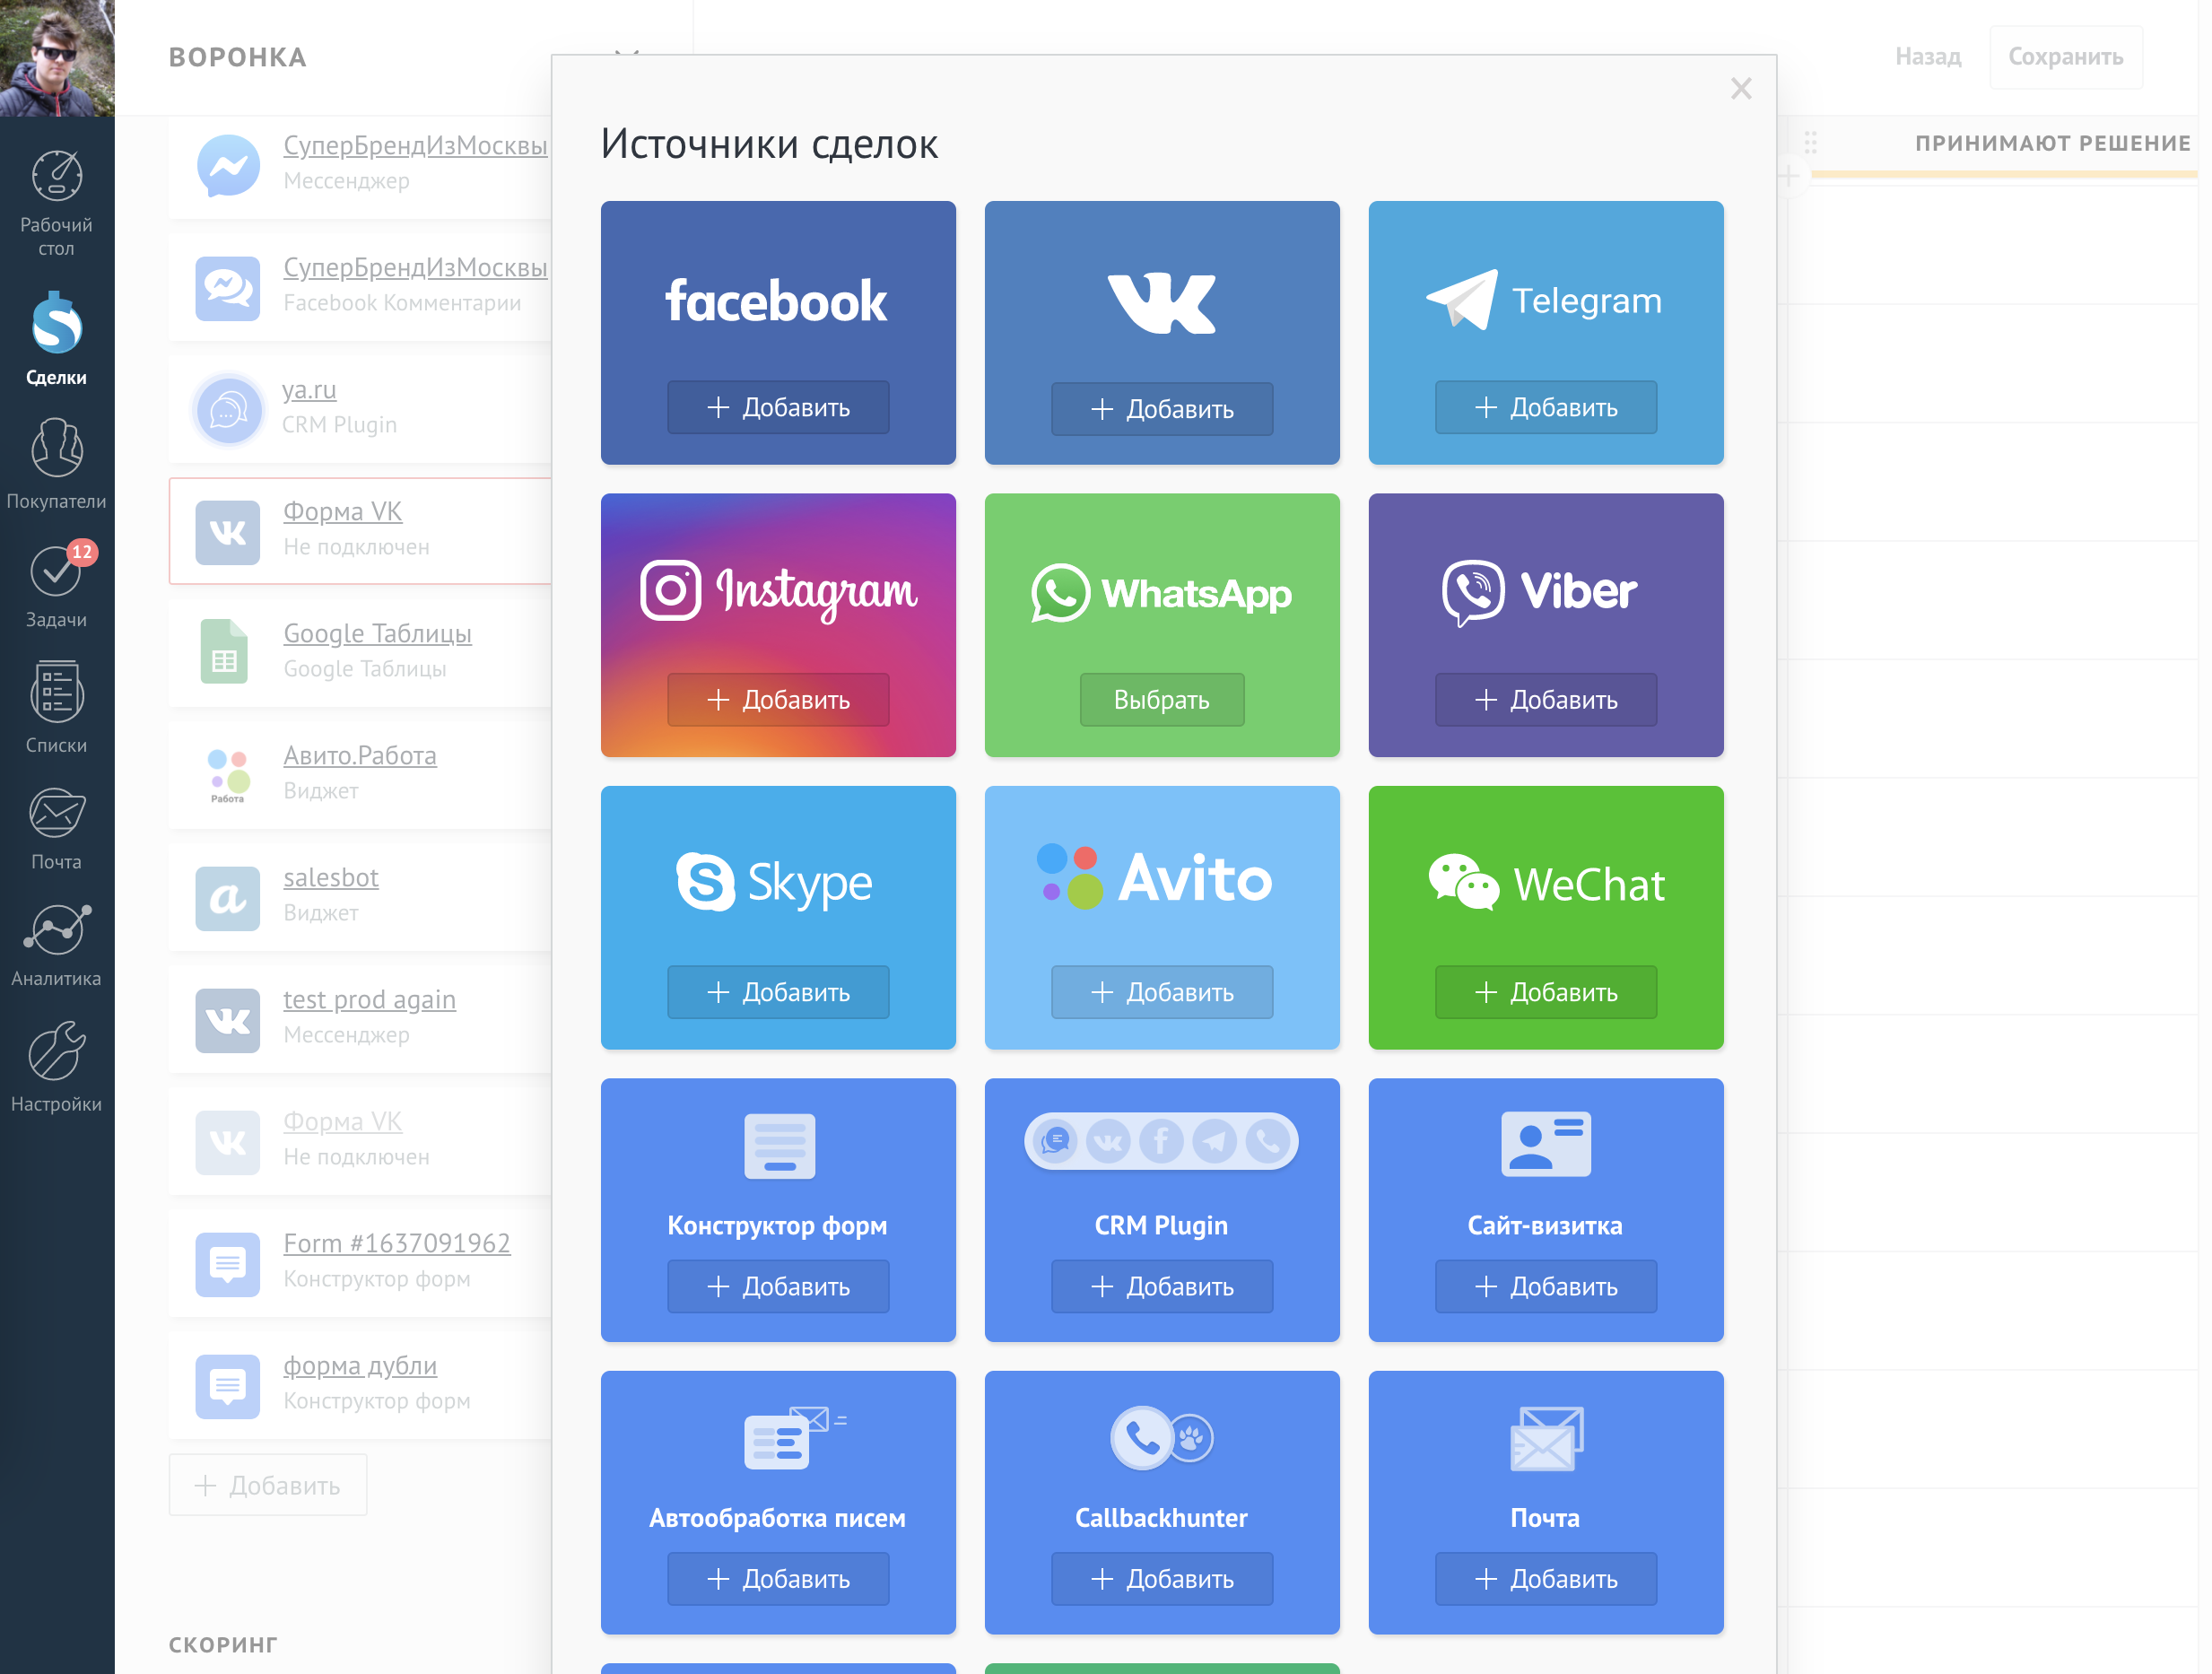Add Почта source in dialog
This screenshot has width=2212, height=1674.
pos(1546,1579)
